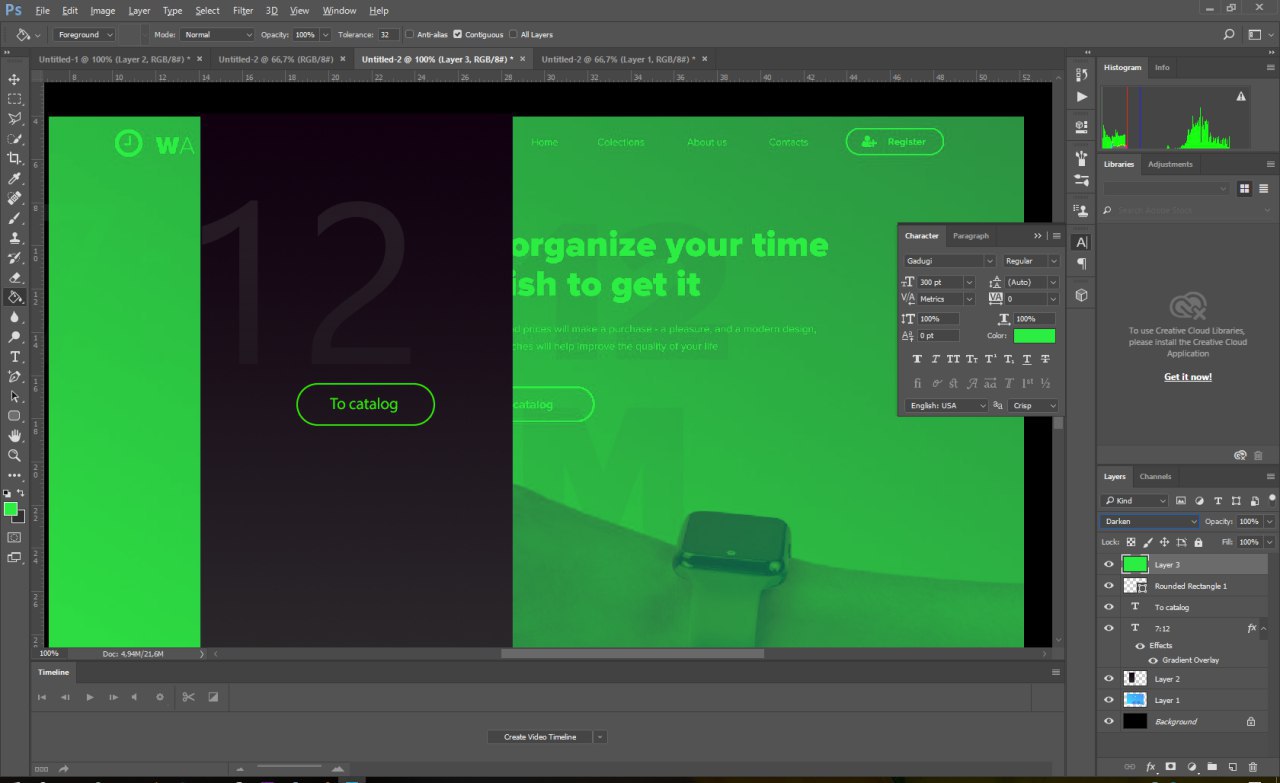1280x783 pixels.
Task: Toggle visibility of Layer 3
Action: [1108, 565]
